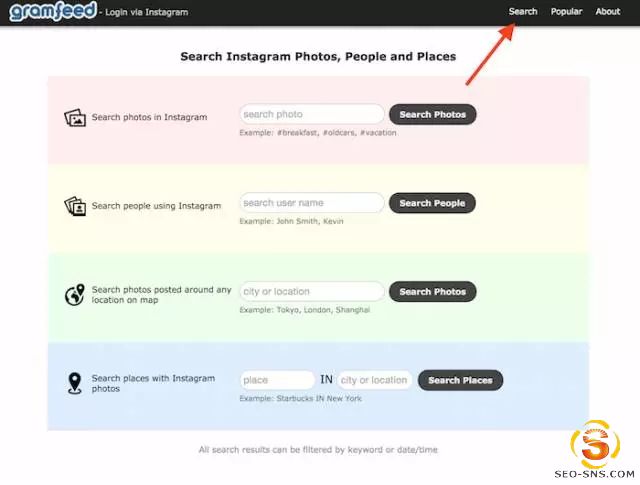Focus the place input field
This screenshot has width=640, height=485.
(x=277, y=380)
